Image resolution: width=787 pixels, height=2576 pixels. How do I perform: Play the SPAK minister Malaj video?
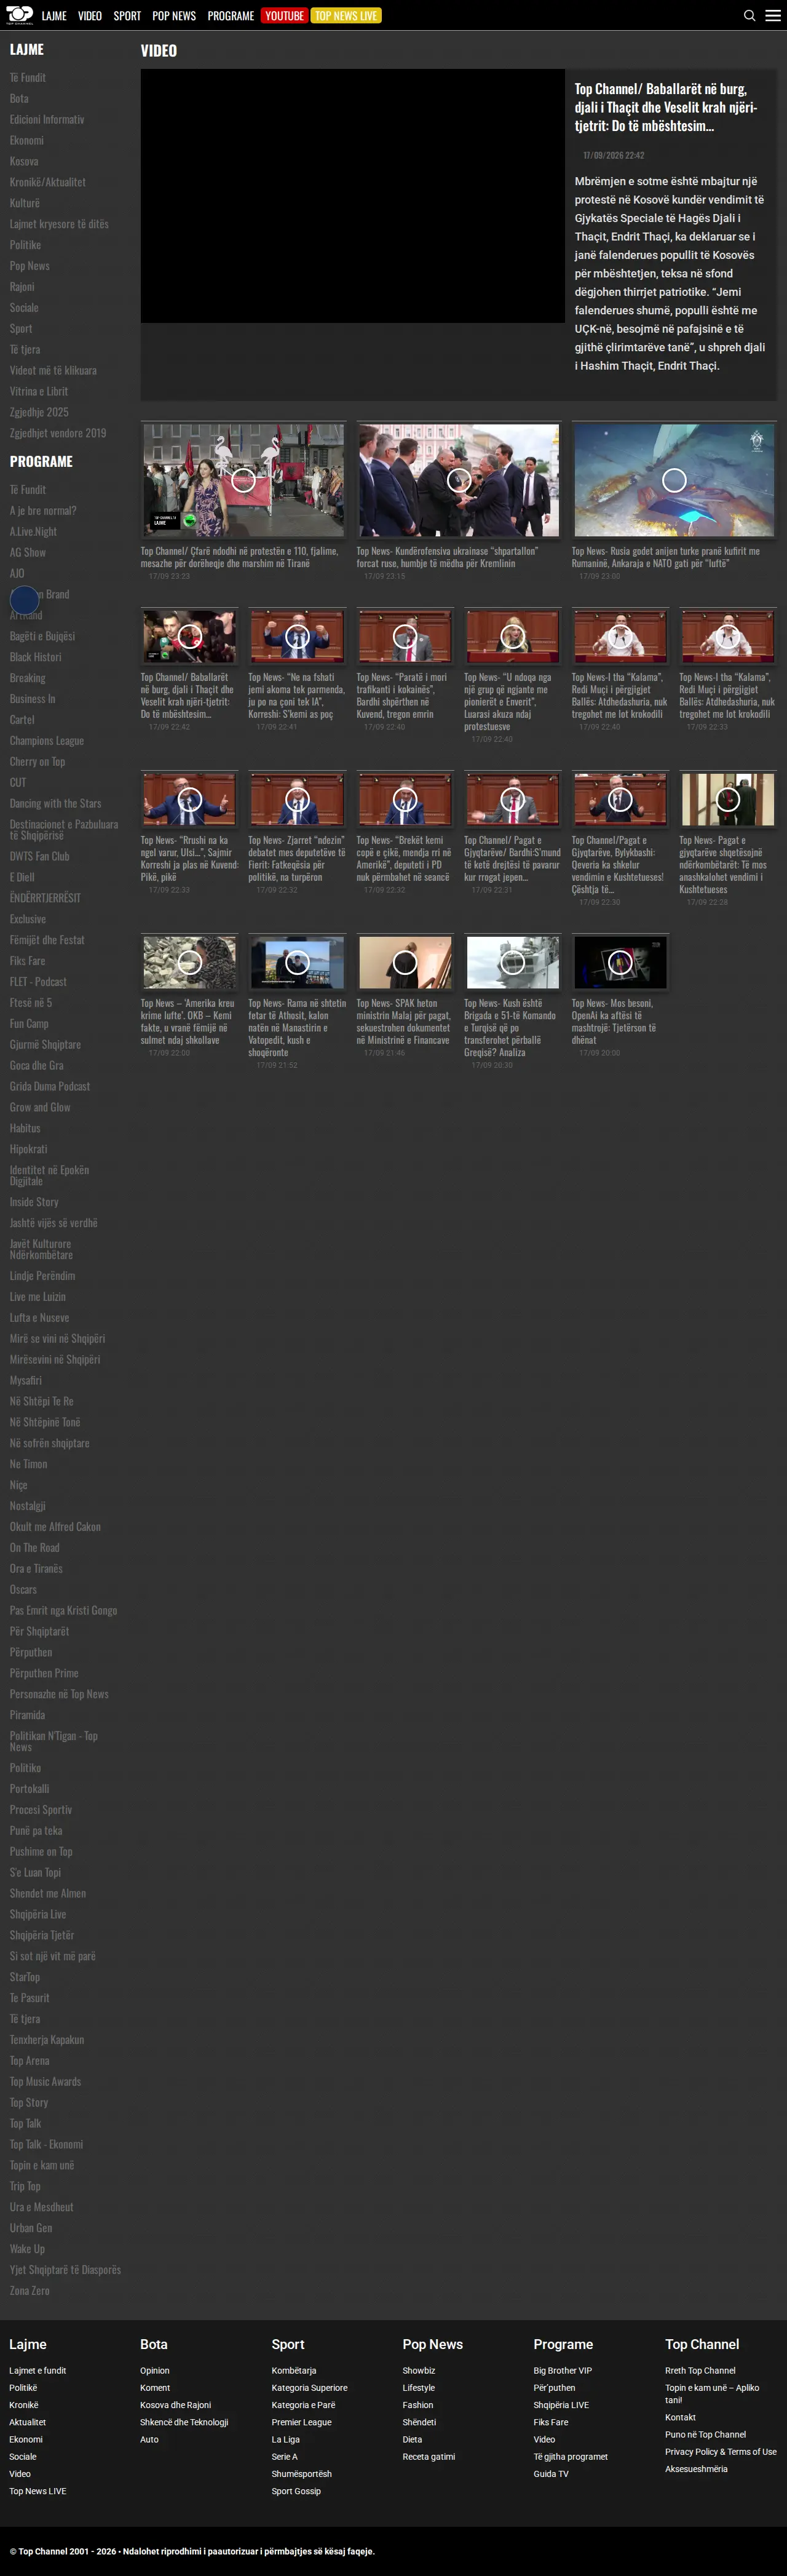[404, 962]
